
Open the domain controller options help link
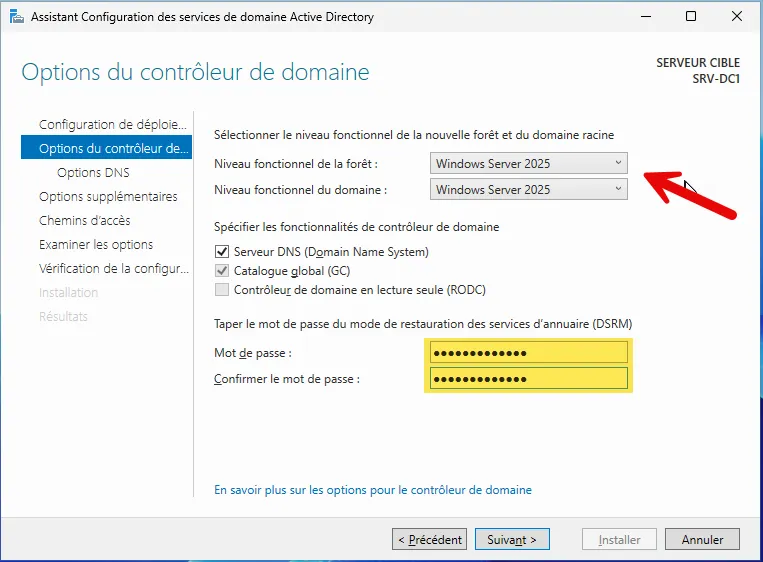[x=373, y=490]
